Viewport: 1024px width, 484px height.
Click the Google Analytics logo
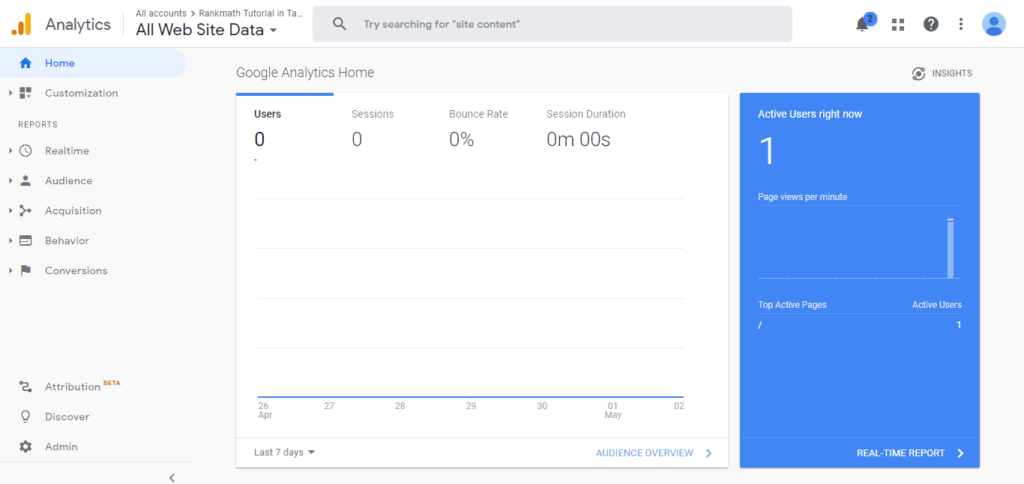coord(21,25)
